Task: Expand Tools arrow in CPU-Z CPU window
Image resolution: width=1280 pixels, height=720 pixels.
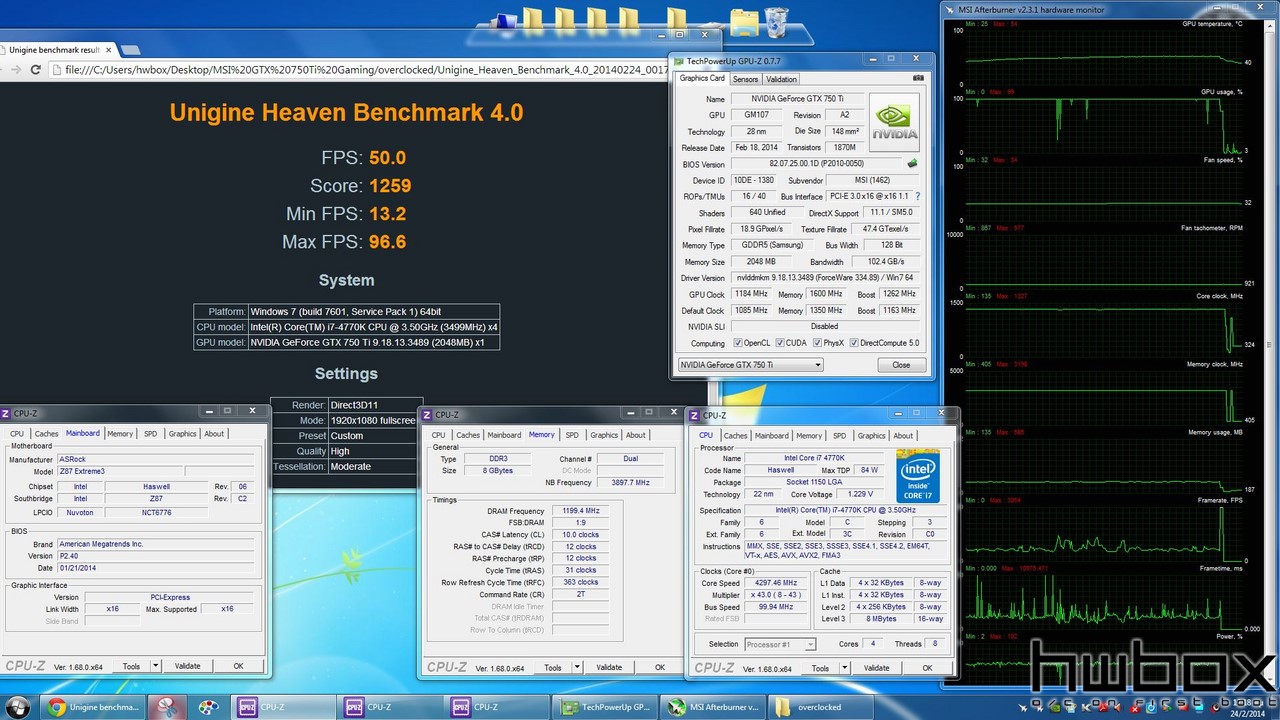Action: [844, 667]
